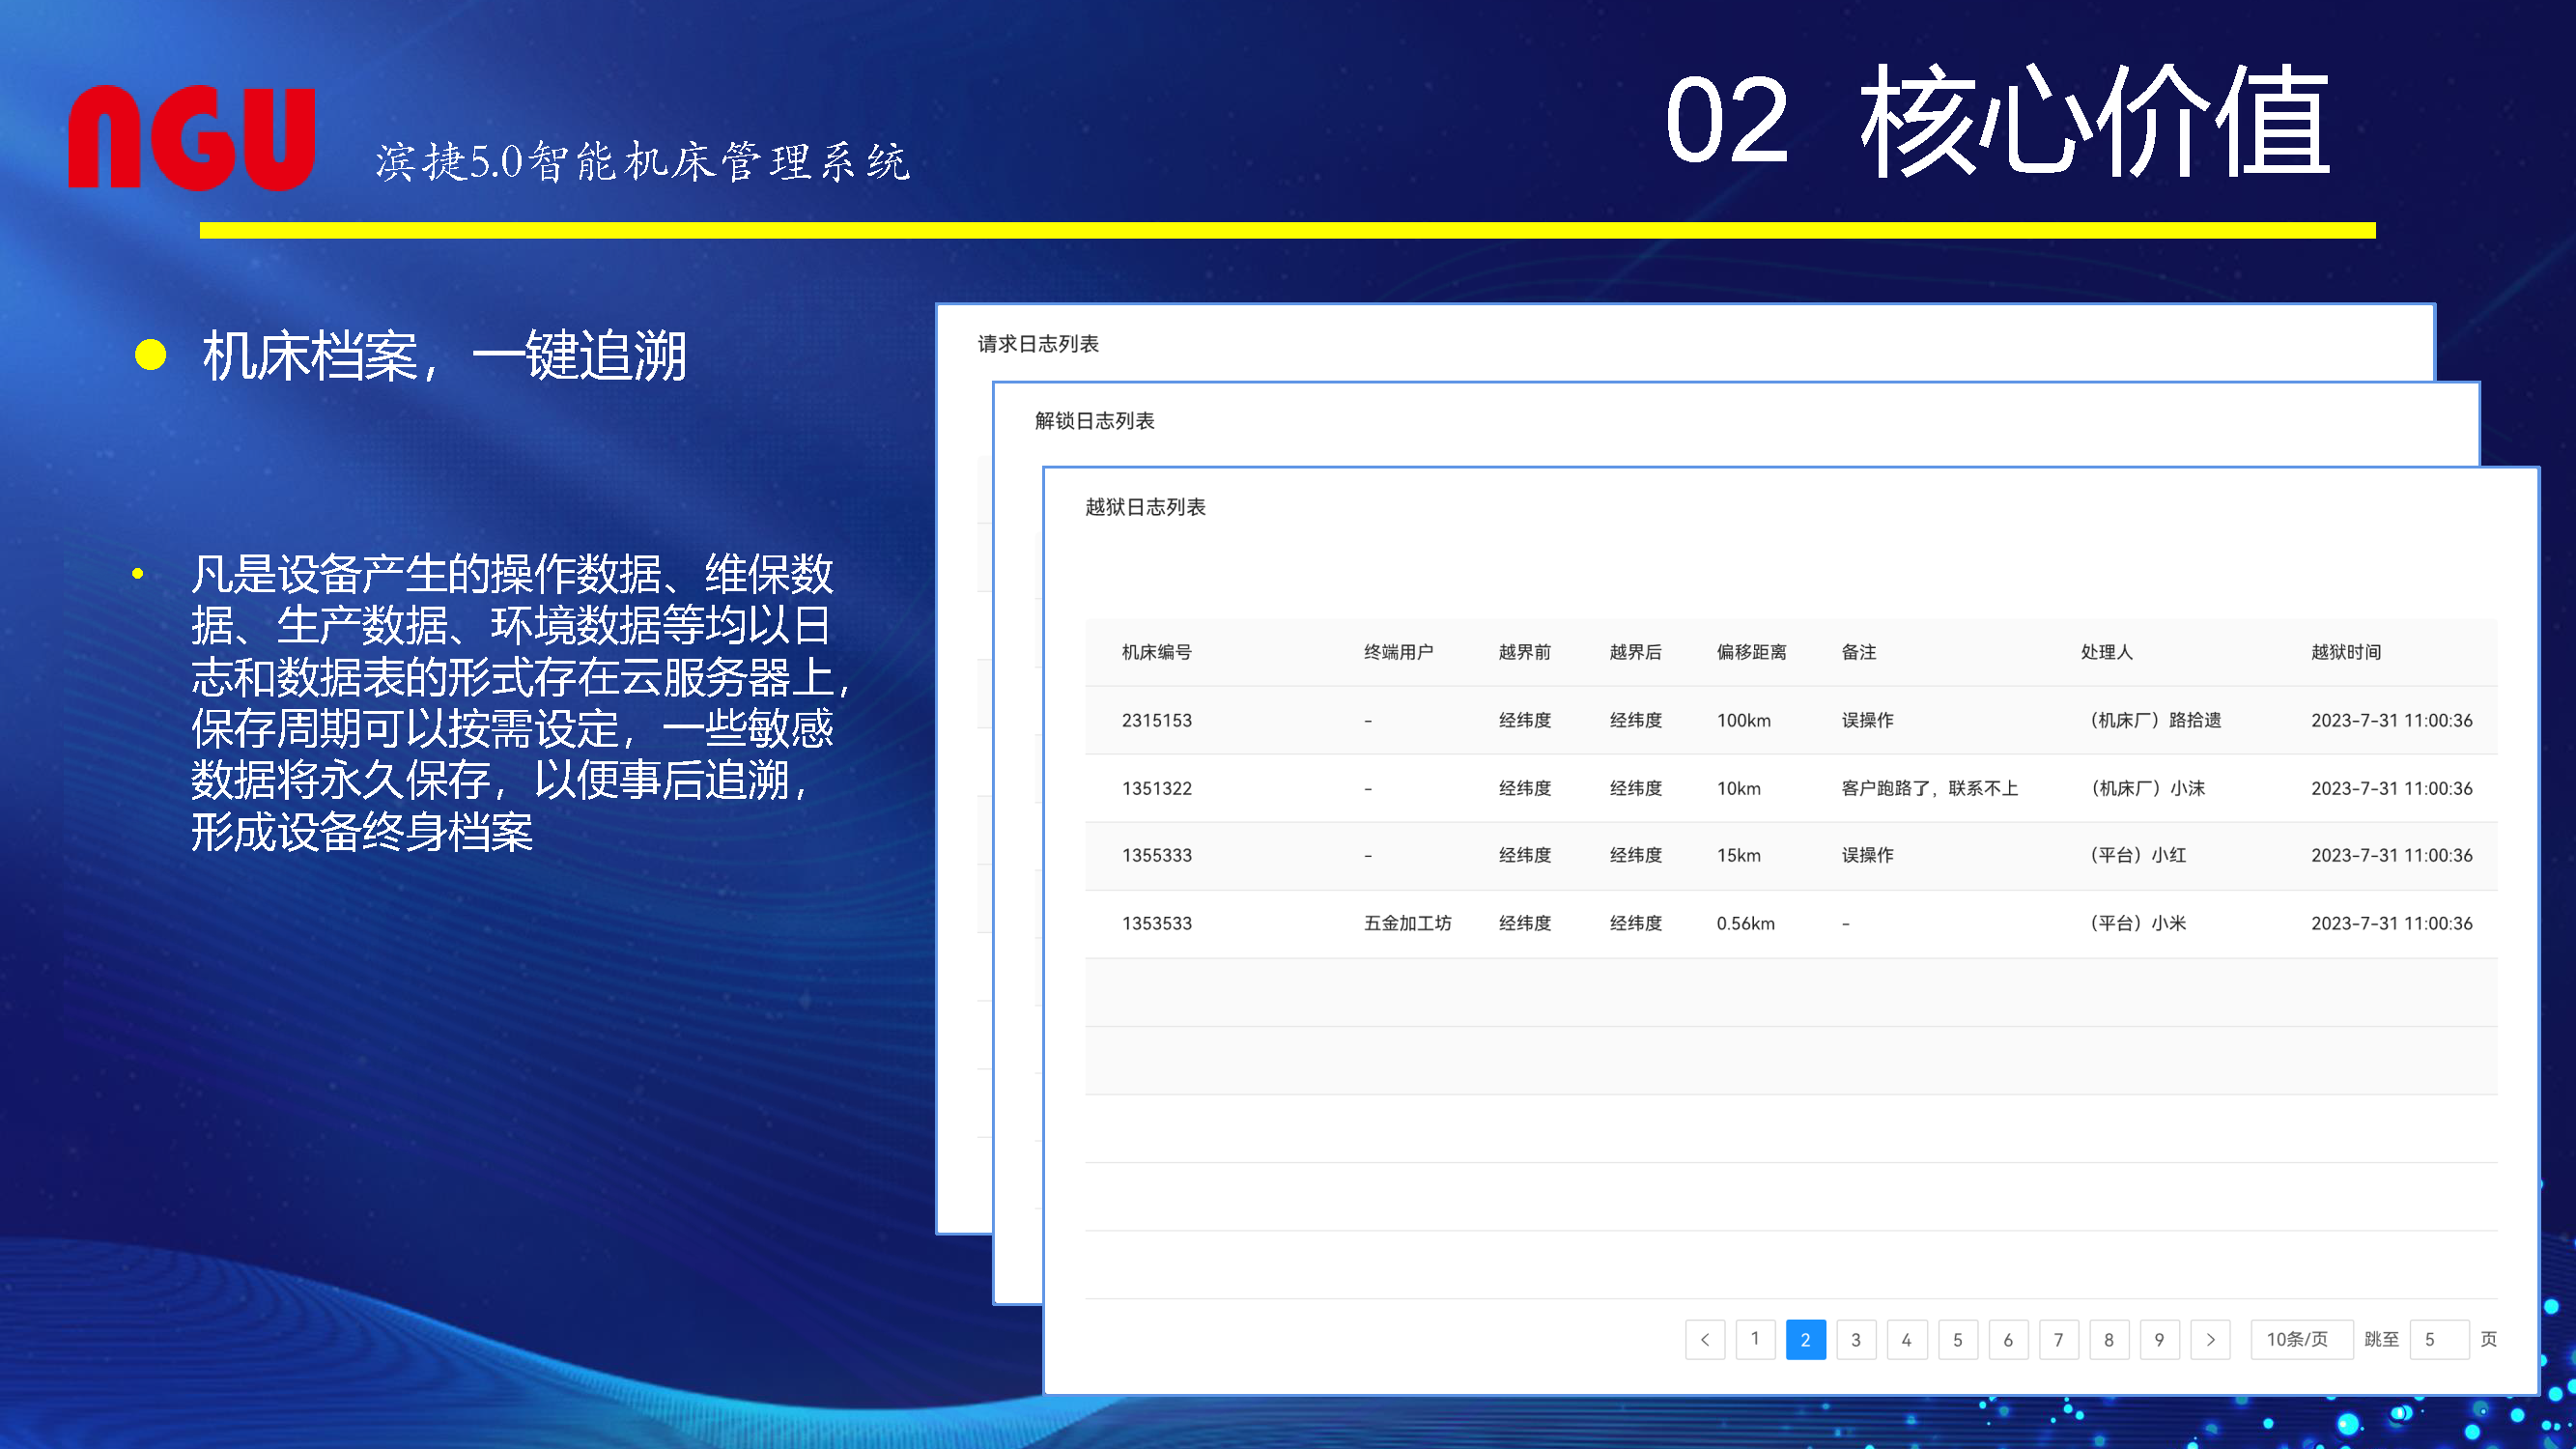
Task: Click the 偏移距离 column header
Action: (1752, 652)
